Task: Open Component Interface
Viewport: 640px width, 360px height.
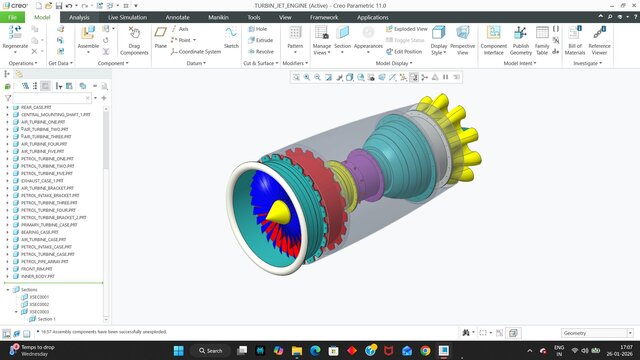Action: point(493,40)
